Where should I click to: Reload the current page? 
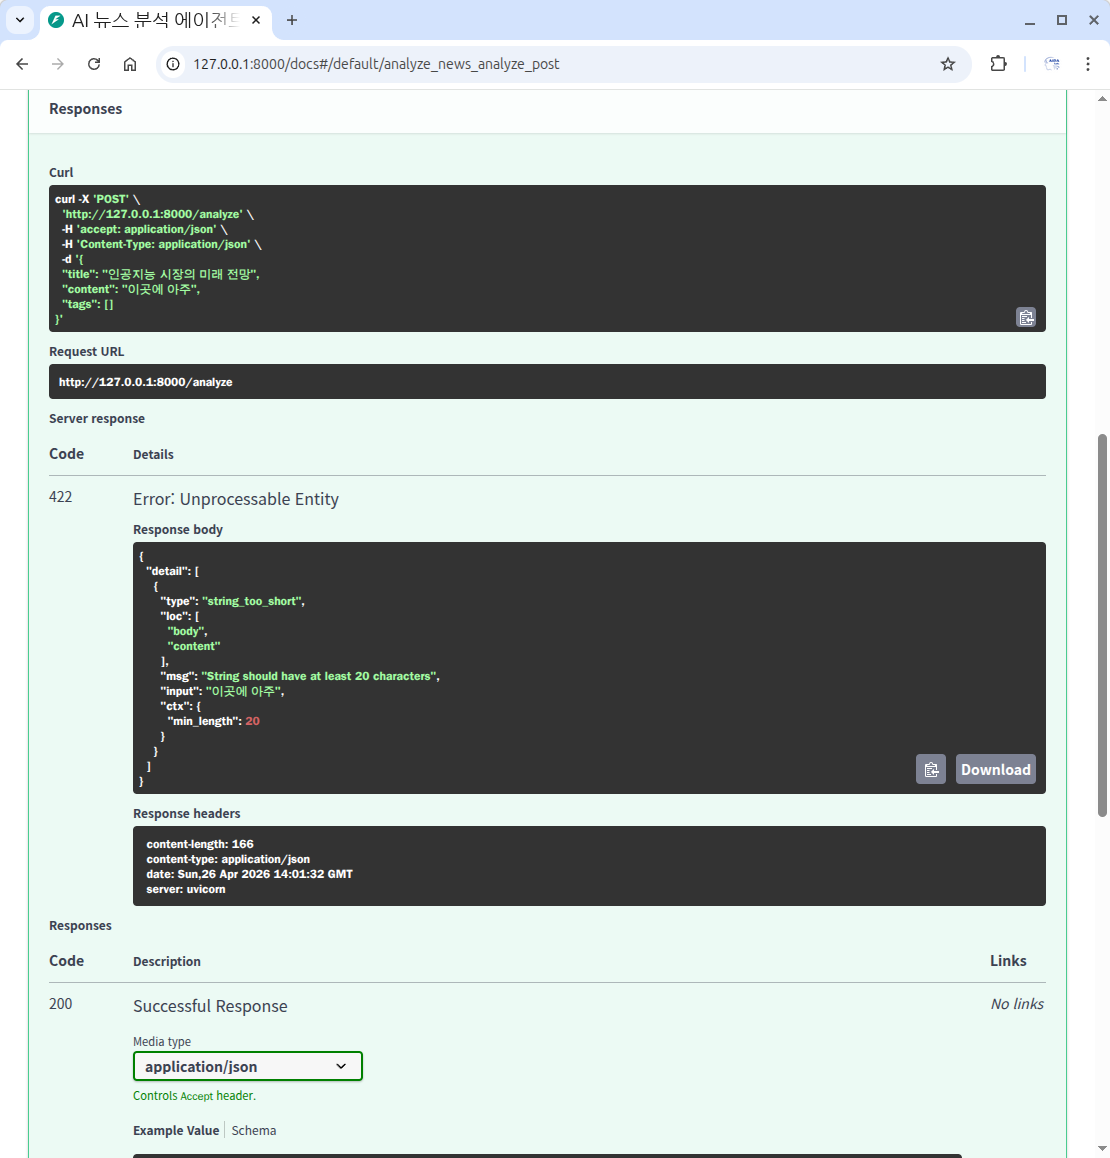tap(94, 64)
